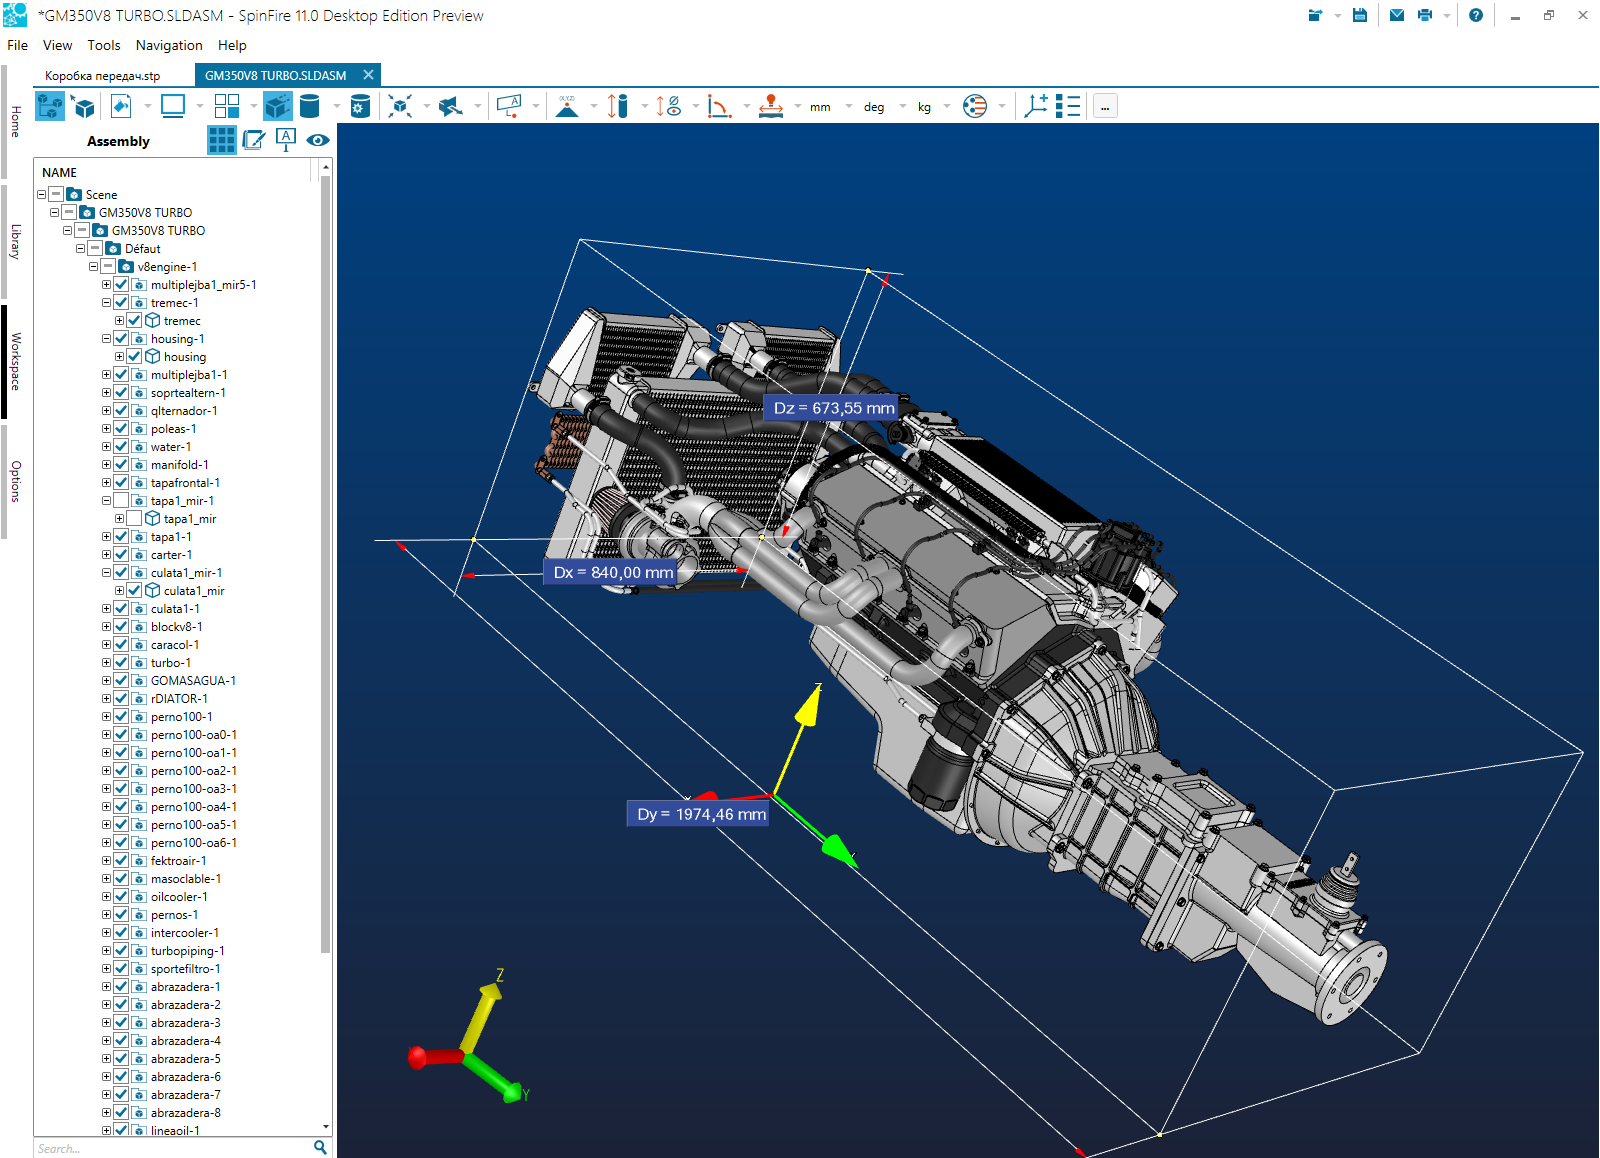Collapse the housing-1 tree node
This screenshot has height=1158, width=1600.
106,339
